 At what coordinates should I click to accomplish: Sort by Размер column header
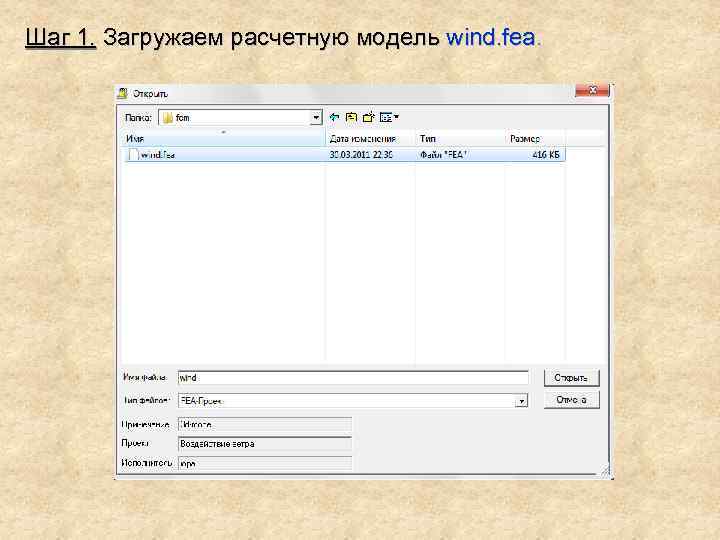535,139
